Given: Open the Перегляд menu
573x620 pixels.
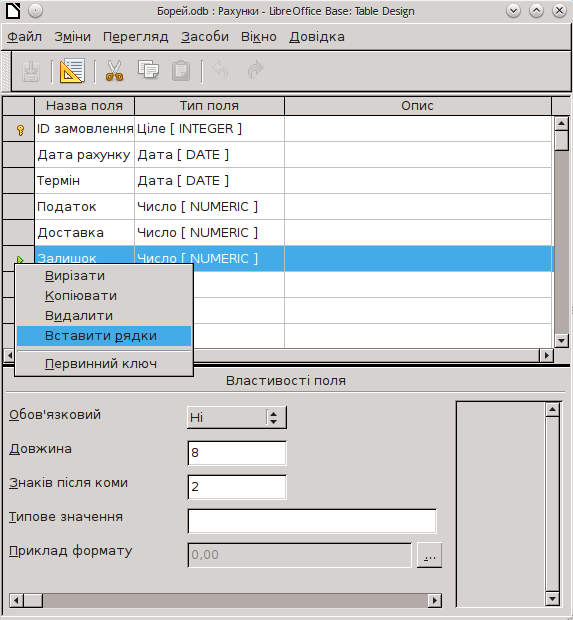Looking at the screenshot, I should tap(136, 37).
